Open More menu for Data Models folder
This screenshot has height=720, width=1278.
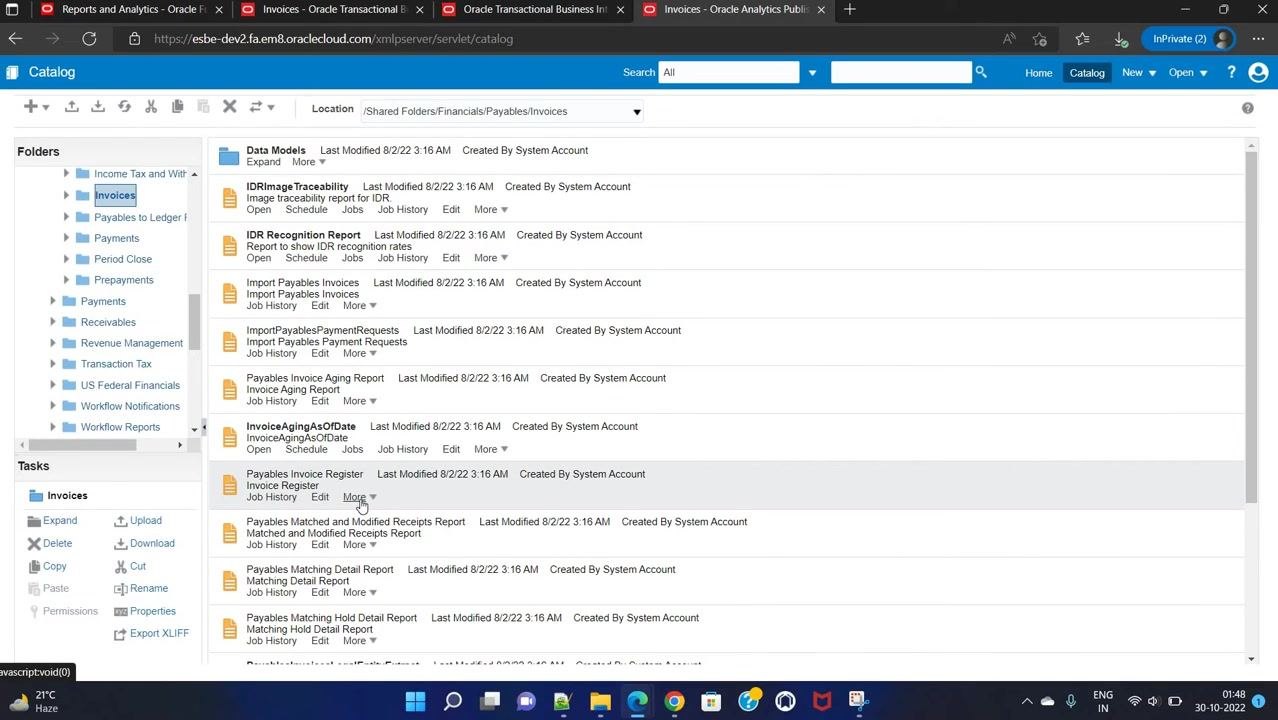click(x=308, y=162)
